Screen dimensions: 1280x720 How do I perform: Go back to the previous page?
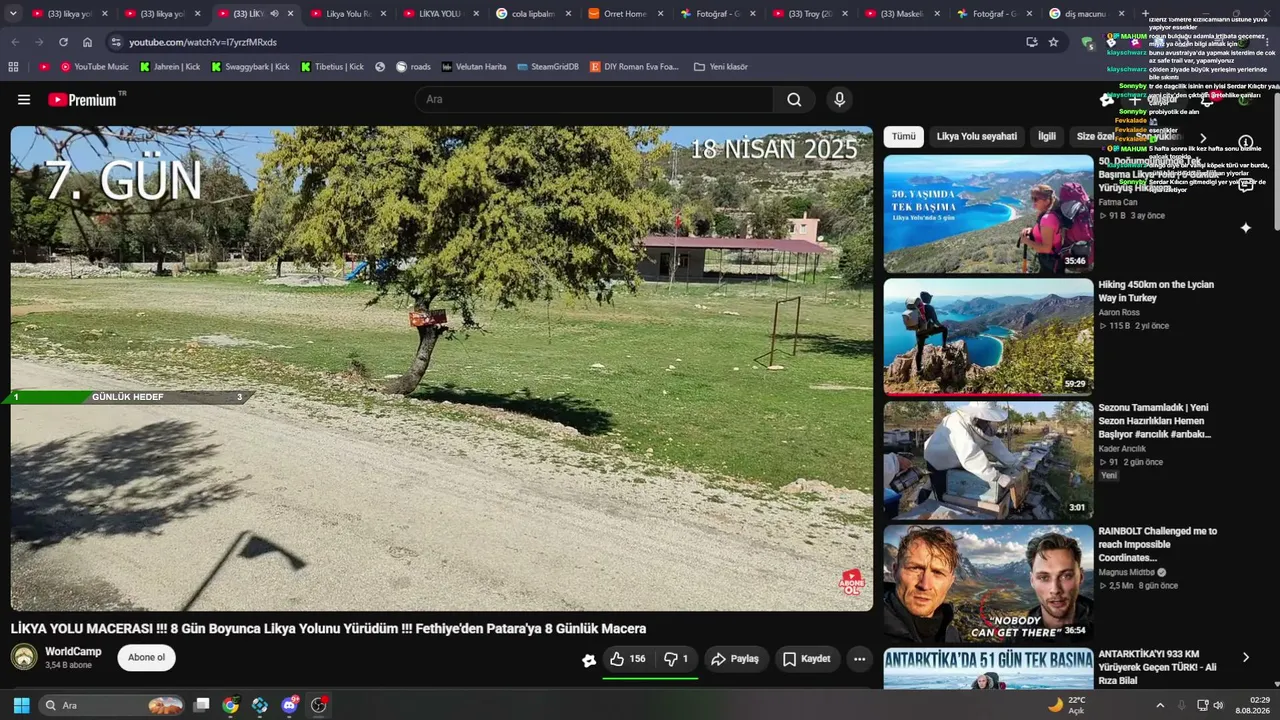click(15, 42)
